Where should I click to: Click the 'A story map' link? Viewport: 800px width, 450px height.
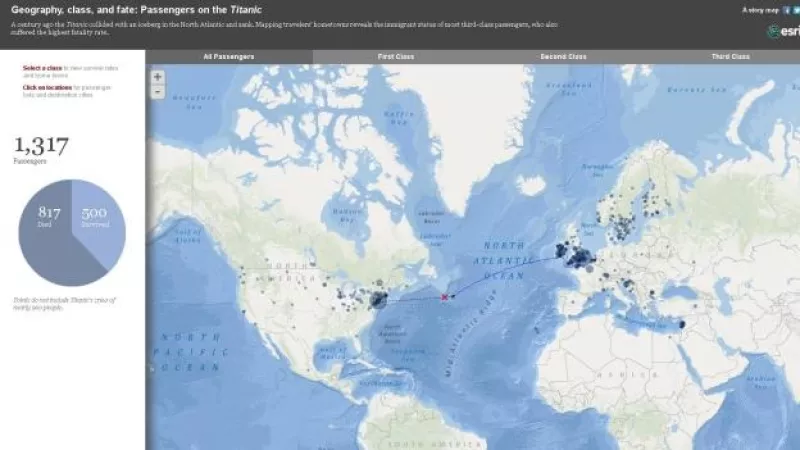tap(759, 10)
